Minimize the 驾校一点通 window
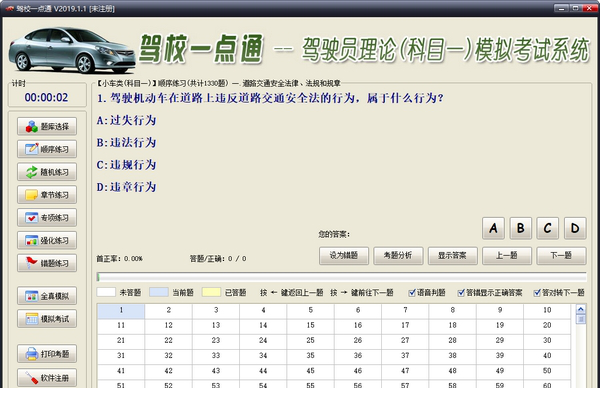Image resolution: width=600 pixels, height=403 pixels. [561, 8]
